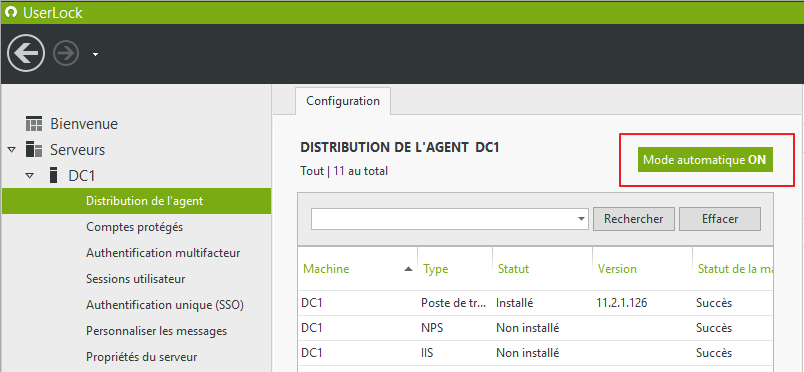Click the DISTRIBUTION DE L'AGENT DC1 heading
Image resolution: width=804 pixels, height=372 pixels.
tap(400, 148)
